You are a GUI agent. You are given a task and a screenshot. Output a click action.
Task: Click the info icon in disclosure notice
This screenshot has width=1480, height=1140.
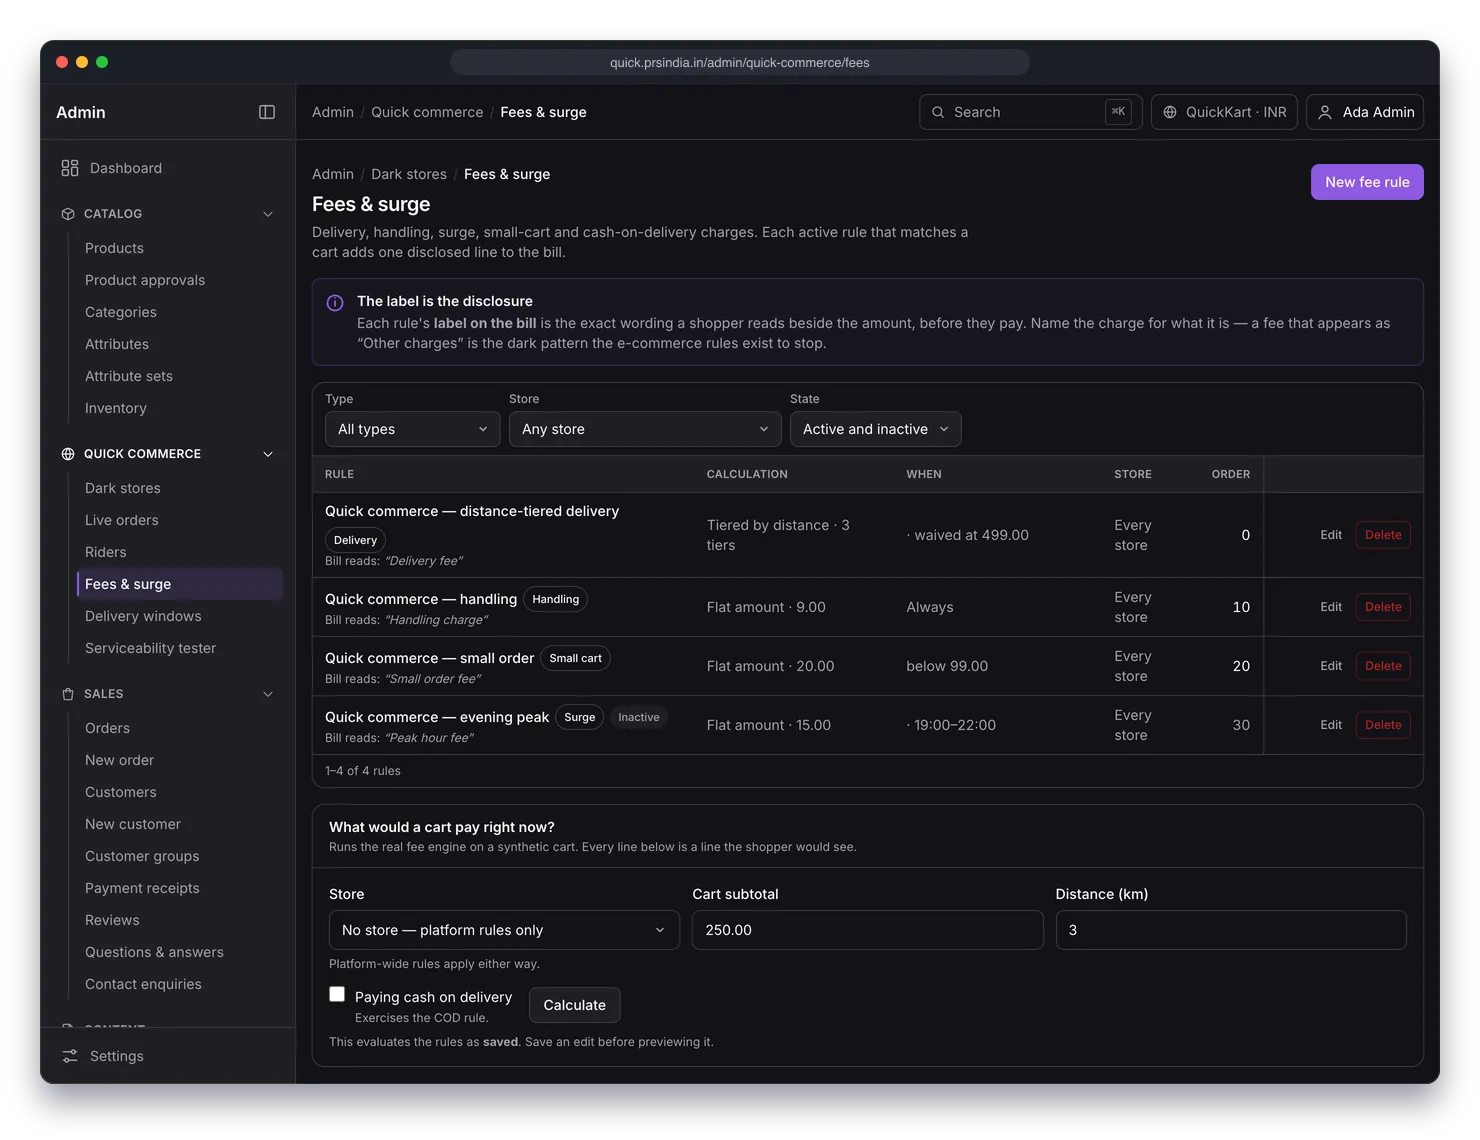click(x=335, y=302)
